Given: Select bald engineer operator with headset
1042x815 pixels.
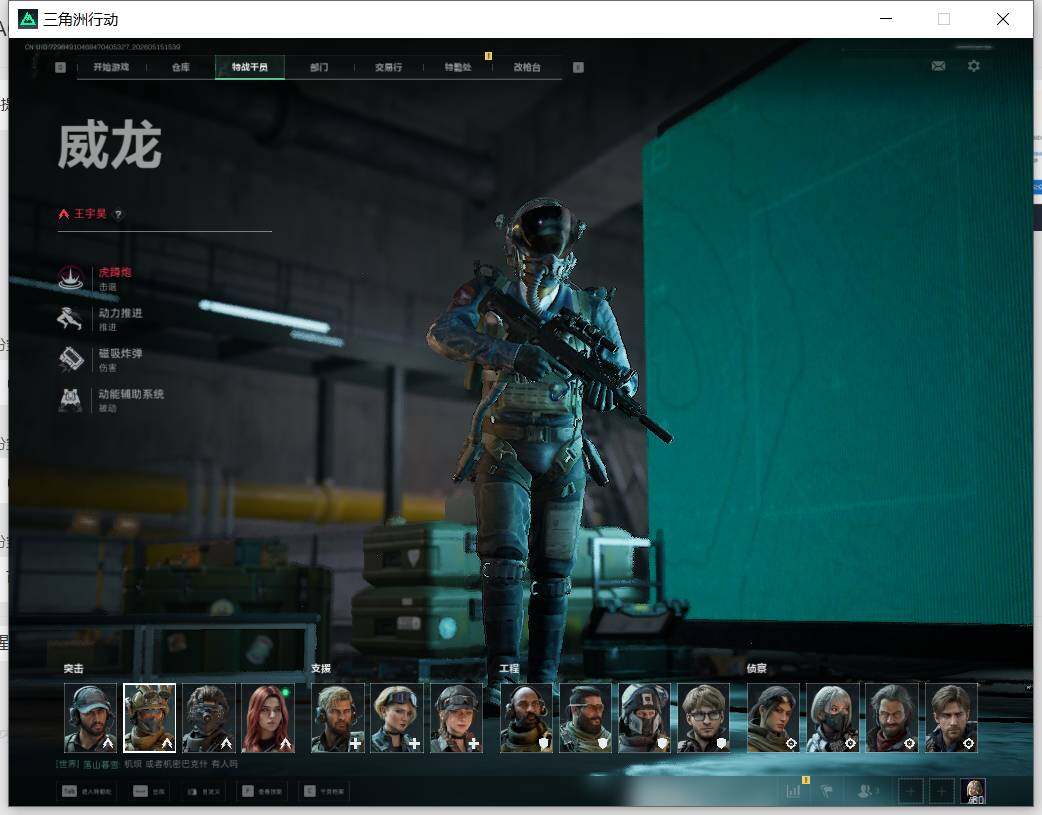Looking at the screenshot, I should (x=526, y=718).
